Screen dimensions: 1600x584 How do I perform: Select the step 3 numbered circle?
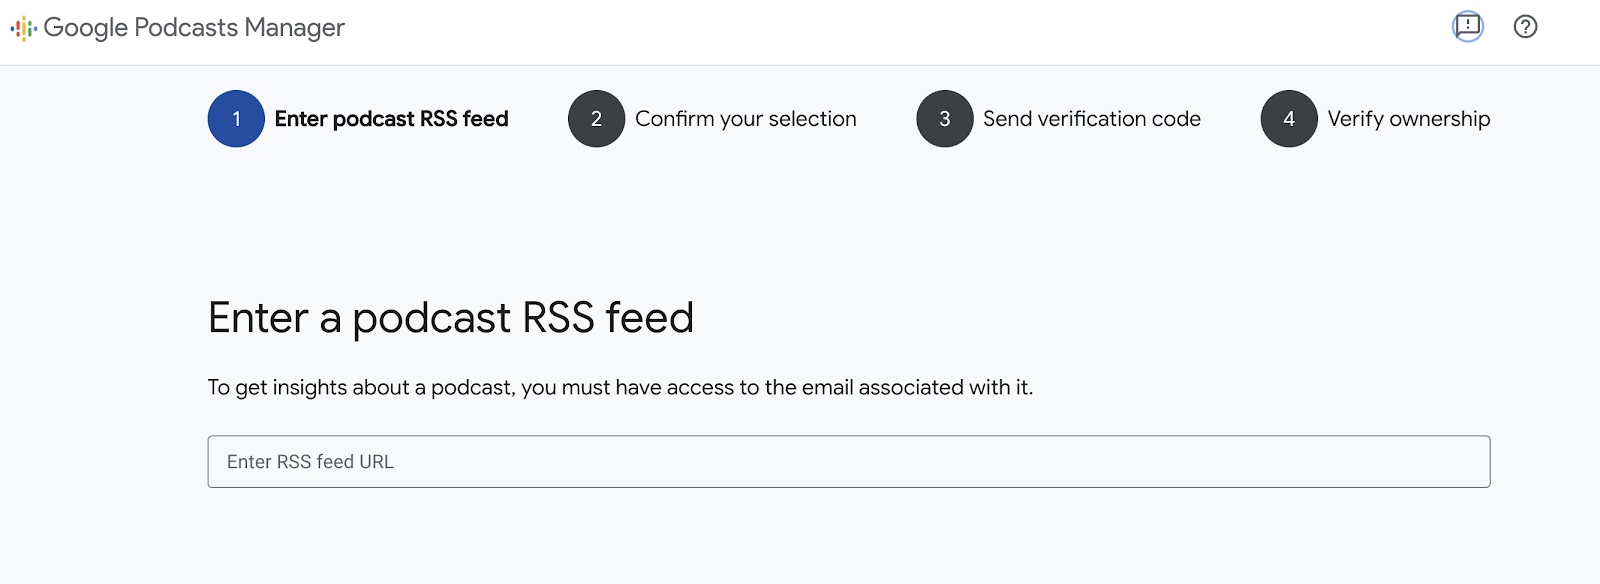[944, 119]
